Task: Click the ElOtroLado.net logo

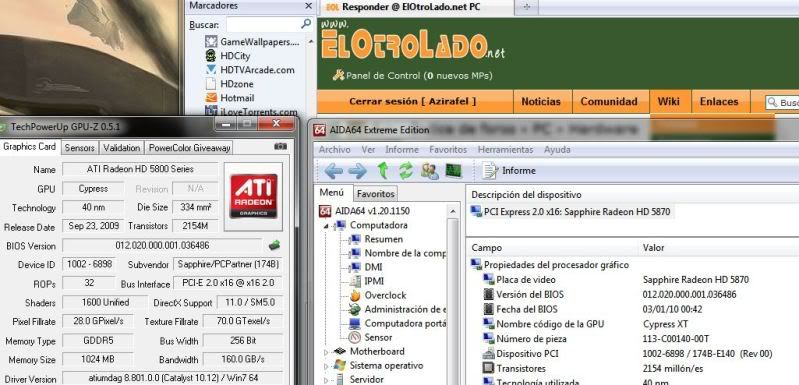Action: [413, 41]
